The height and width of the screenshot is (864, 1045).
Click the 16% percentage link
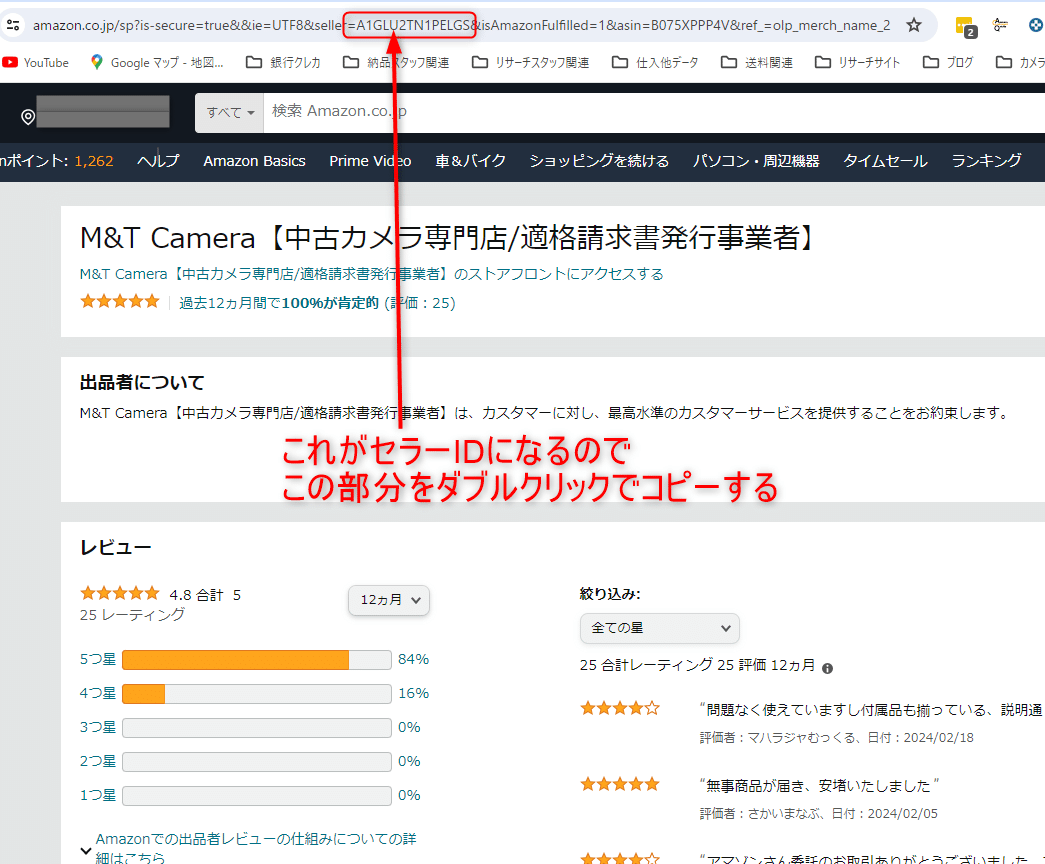coord(413,693)
